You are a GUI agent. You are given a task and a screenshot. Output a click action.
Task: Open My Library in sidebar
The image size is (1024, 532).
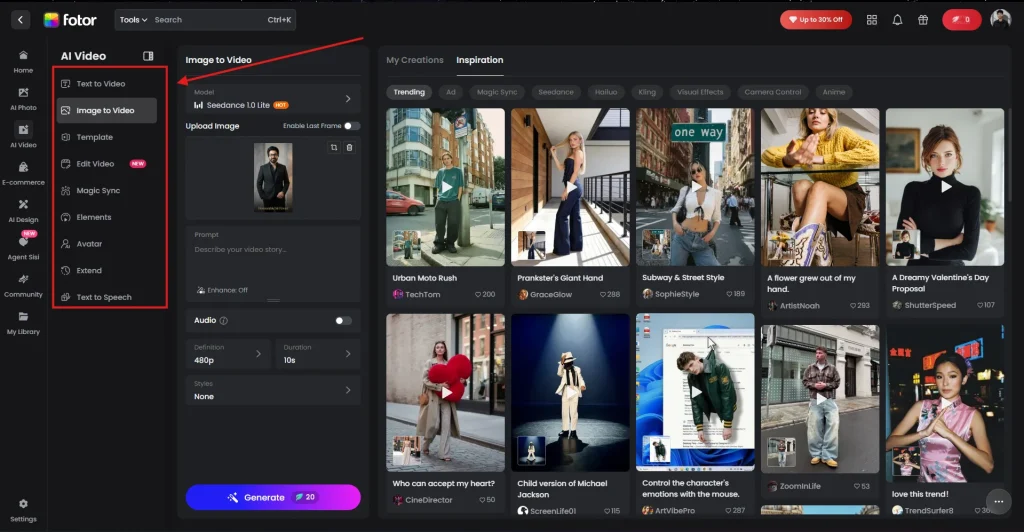23,322
